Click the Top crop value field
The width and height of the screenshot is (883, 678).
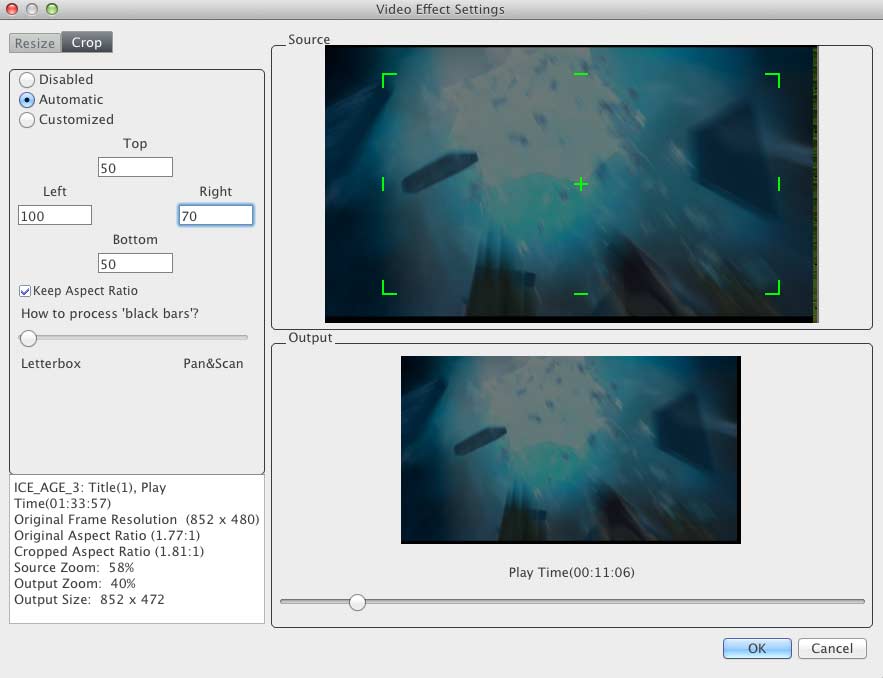(135, 167)
